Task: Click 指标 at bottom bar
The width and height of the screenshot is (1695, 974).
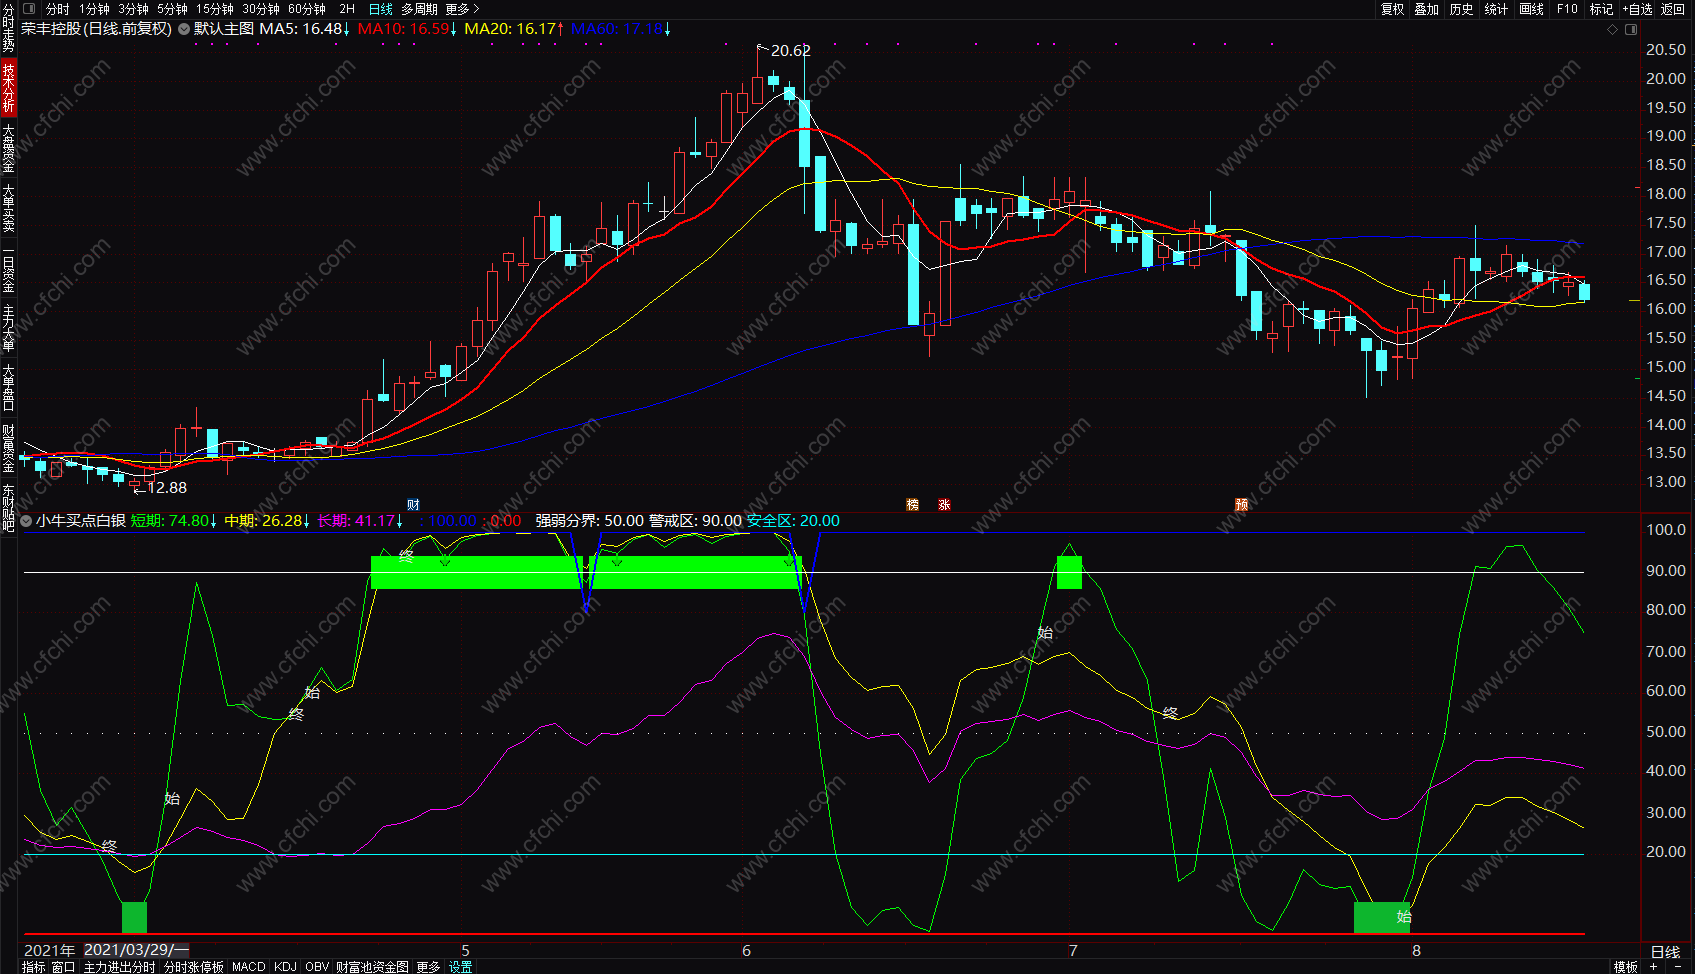Action: pos(33,967)
